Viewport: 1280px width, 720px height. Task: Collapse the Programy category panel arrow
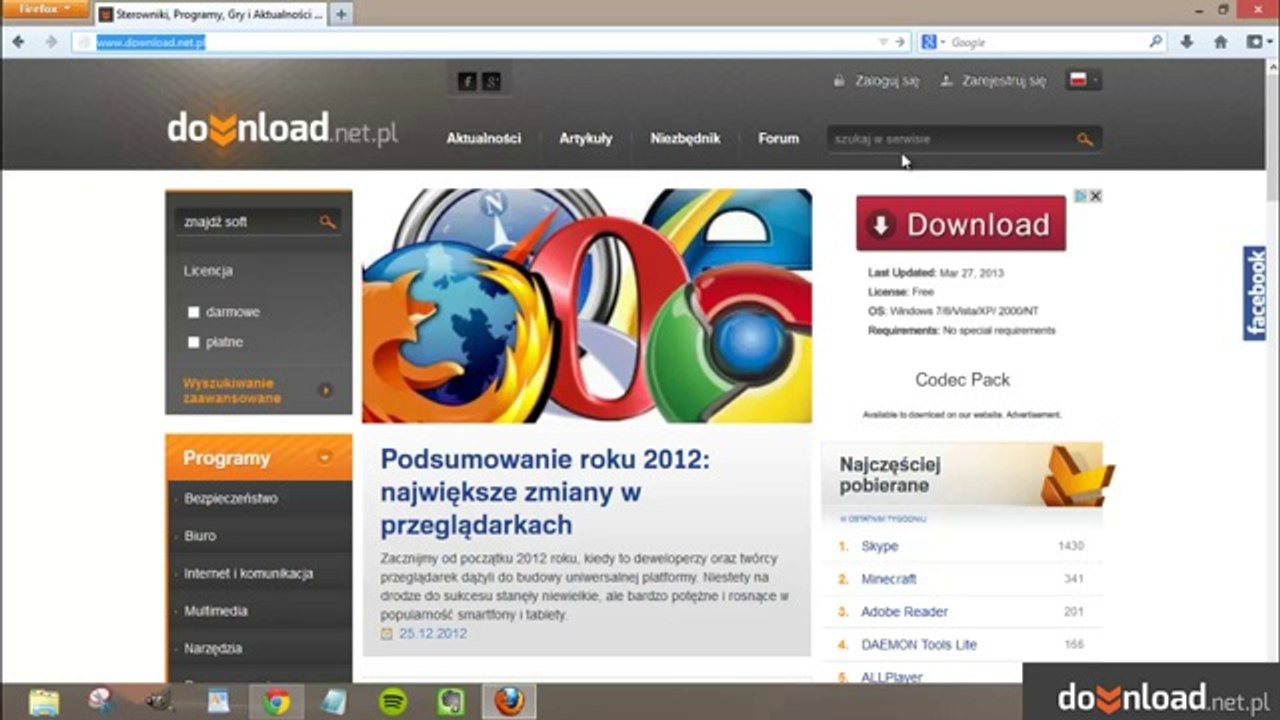[x=324, y=458]
